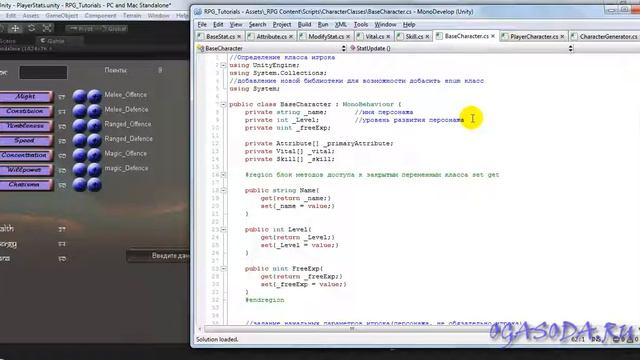
Task: Click the minus (left) sphere in Might row
Action: click(80, 96)
